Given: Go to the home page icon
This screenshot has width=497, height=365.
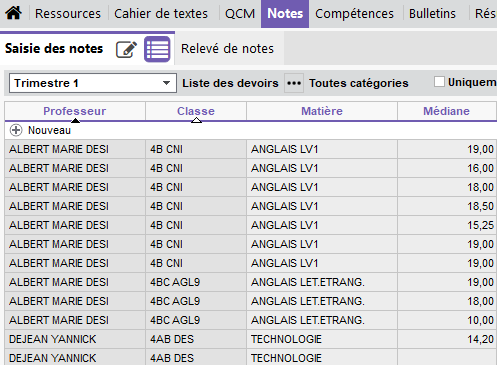Looking at the screenshot, I should 14,13.
